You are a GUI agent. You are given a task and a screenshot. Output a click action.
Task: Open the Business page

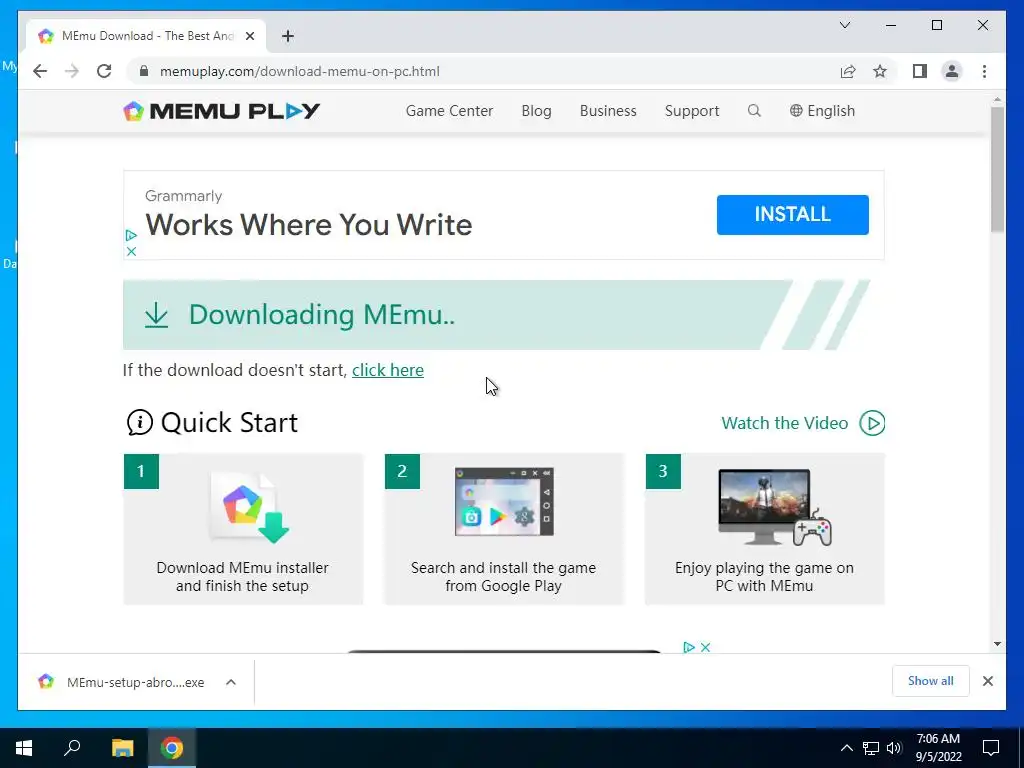(x=608, y=111)
